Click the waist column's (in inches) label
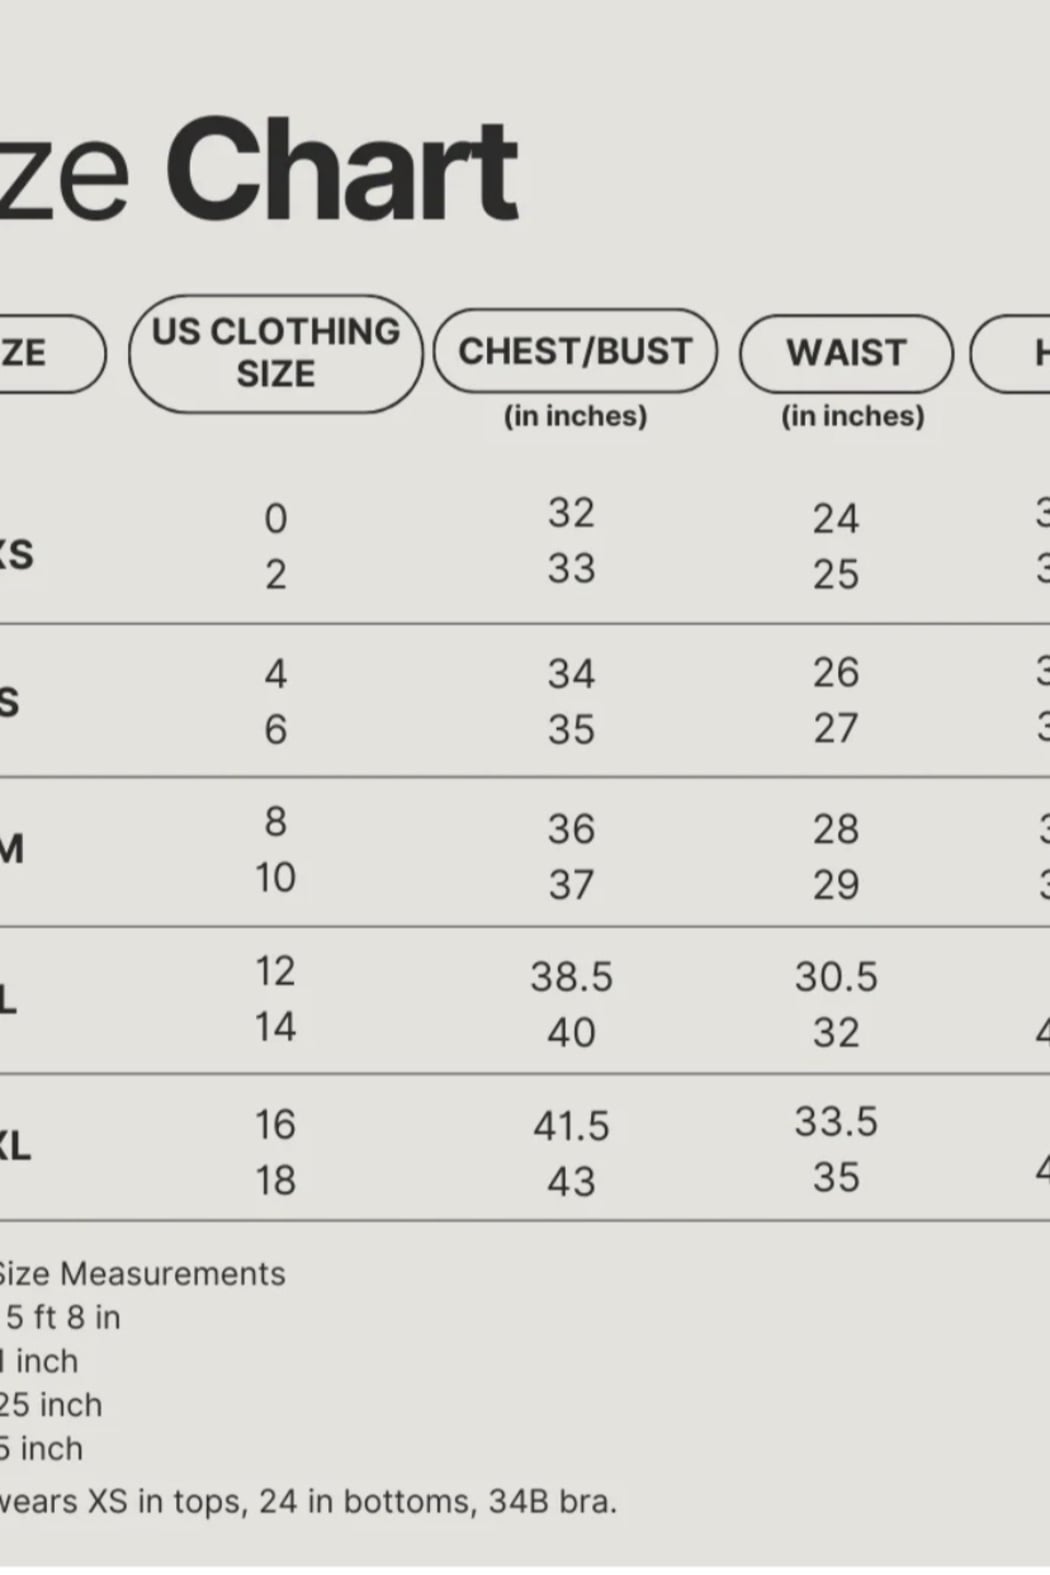Viewport: 1050px width, 1575px height. tap(852, 416)
